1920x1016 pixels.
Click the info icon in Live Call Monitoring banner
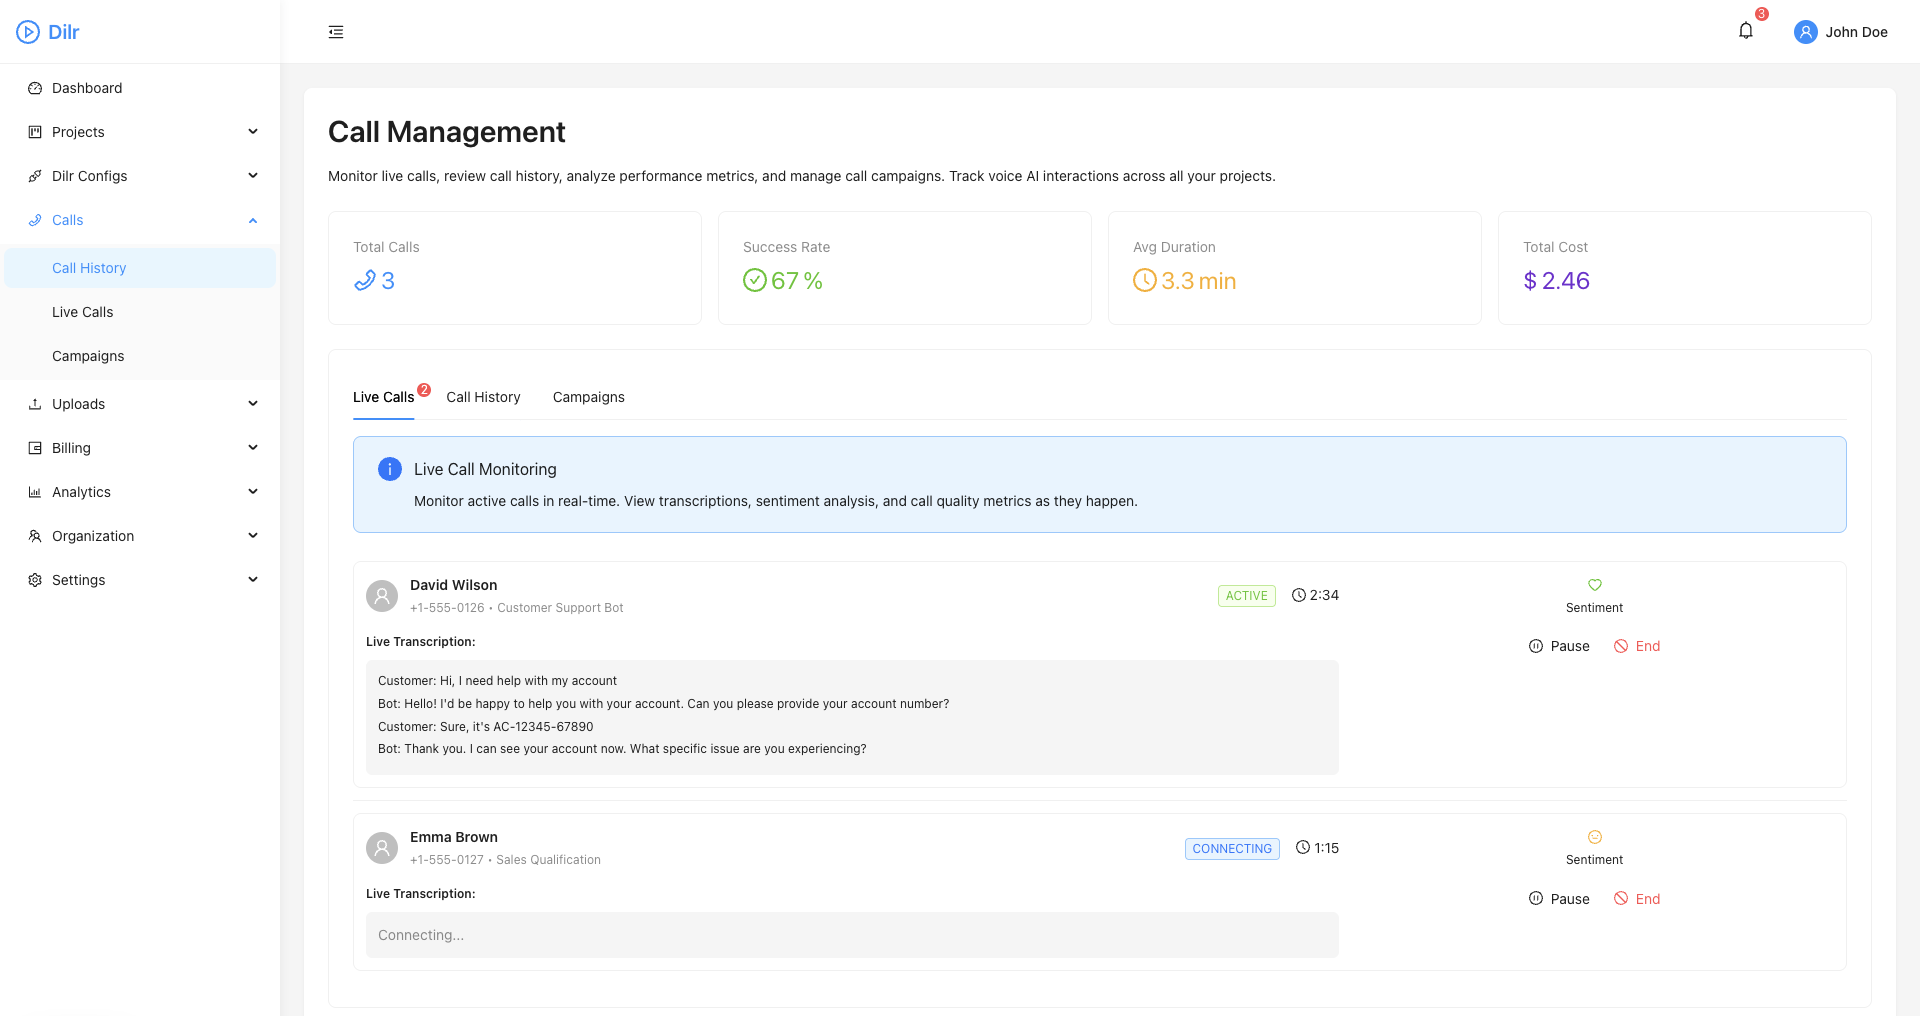click(x=389, y=468)
